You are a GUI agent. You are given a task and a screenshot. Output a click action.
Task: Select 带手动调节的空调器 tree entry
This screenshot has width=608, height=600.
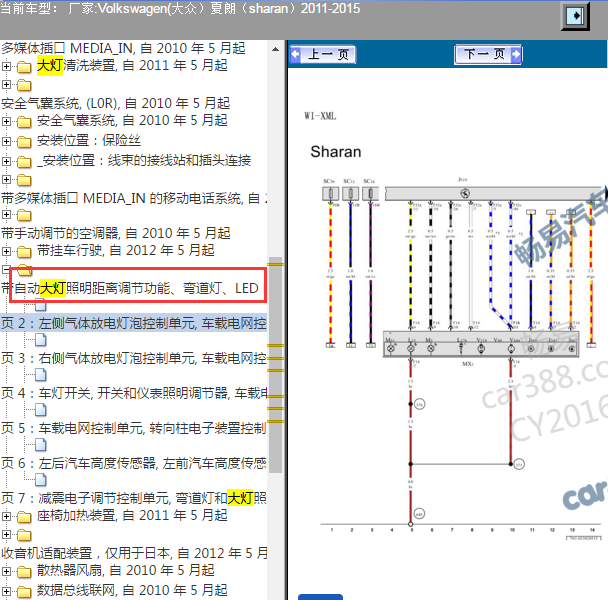coord(116,233)
